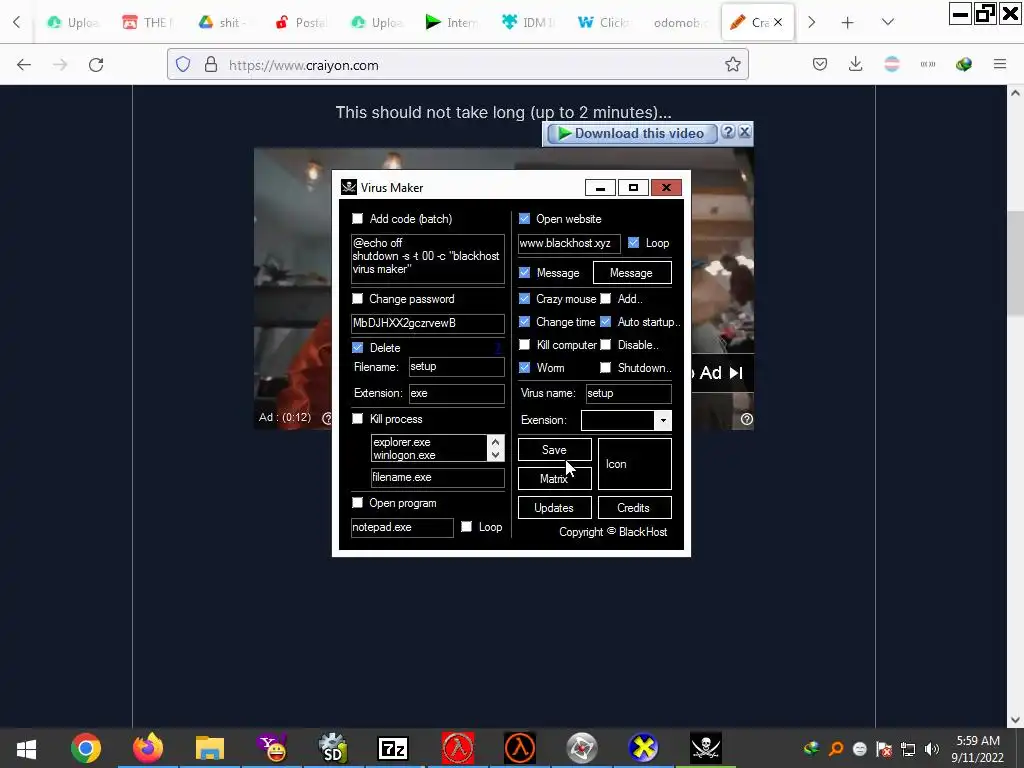Switch to the THE tab

[x=147, y=23]
